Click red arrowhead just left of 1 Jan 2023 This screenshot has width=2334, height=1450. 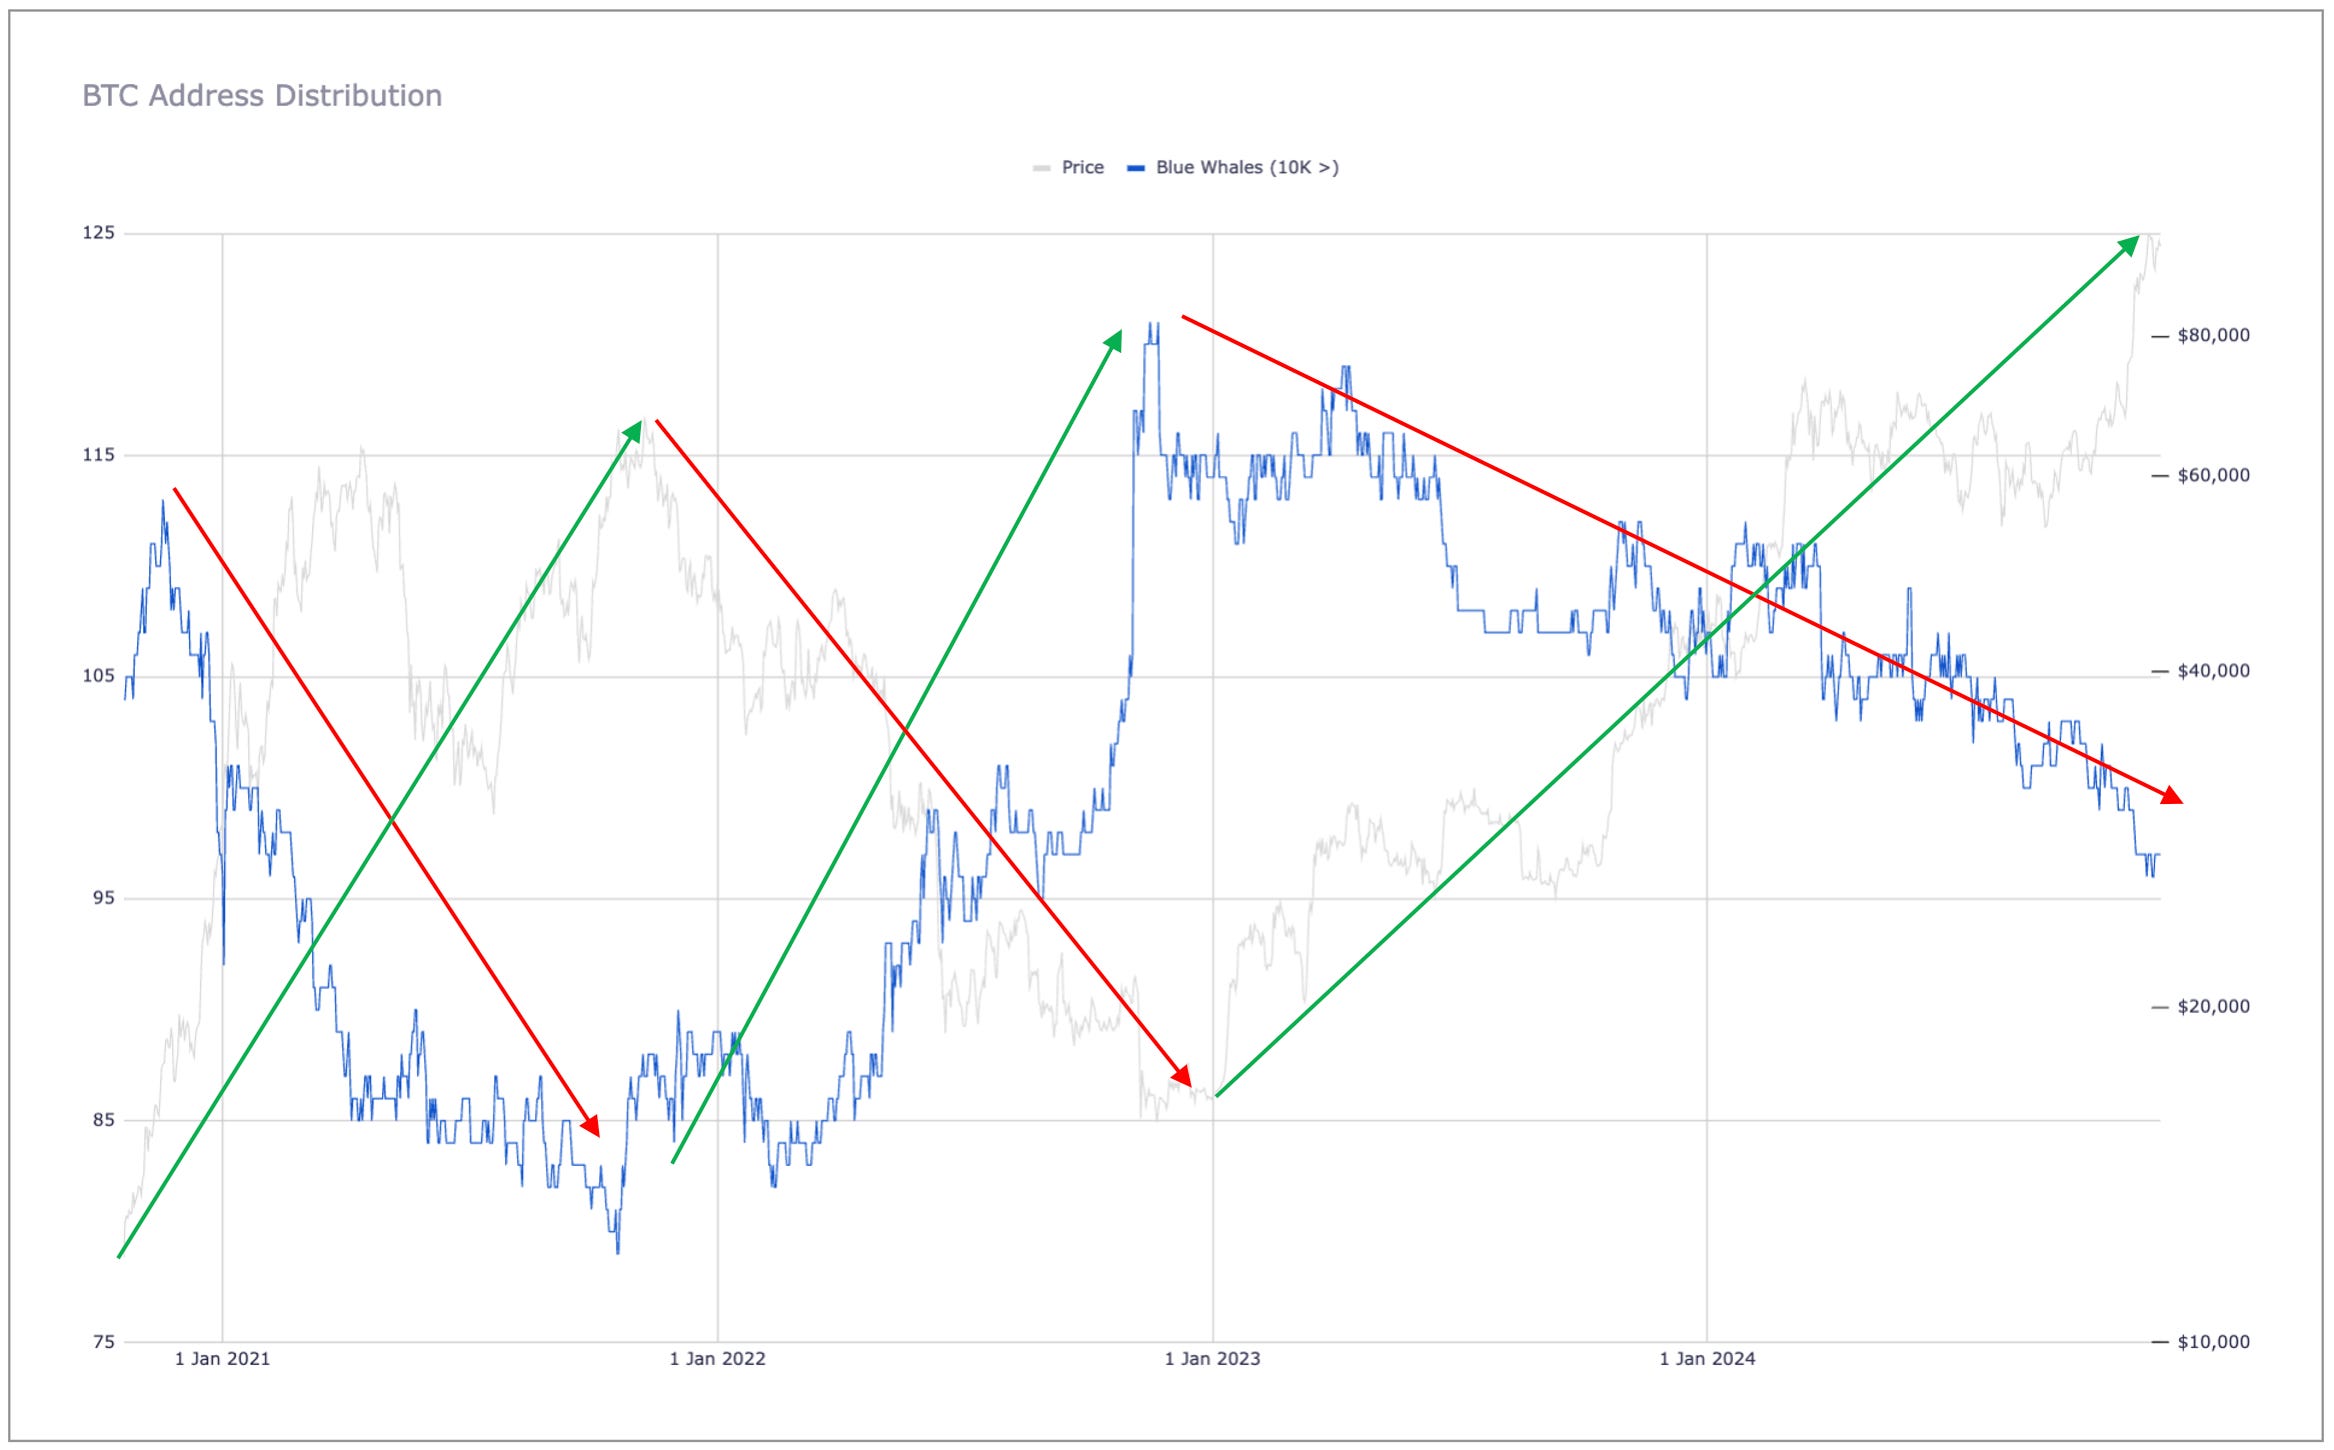click(x=1182, y=1076)
